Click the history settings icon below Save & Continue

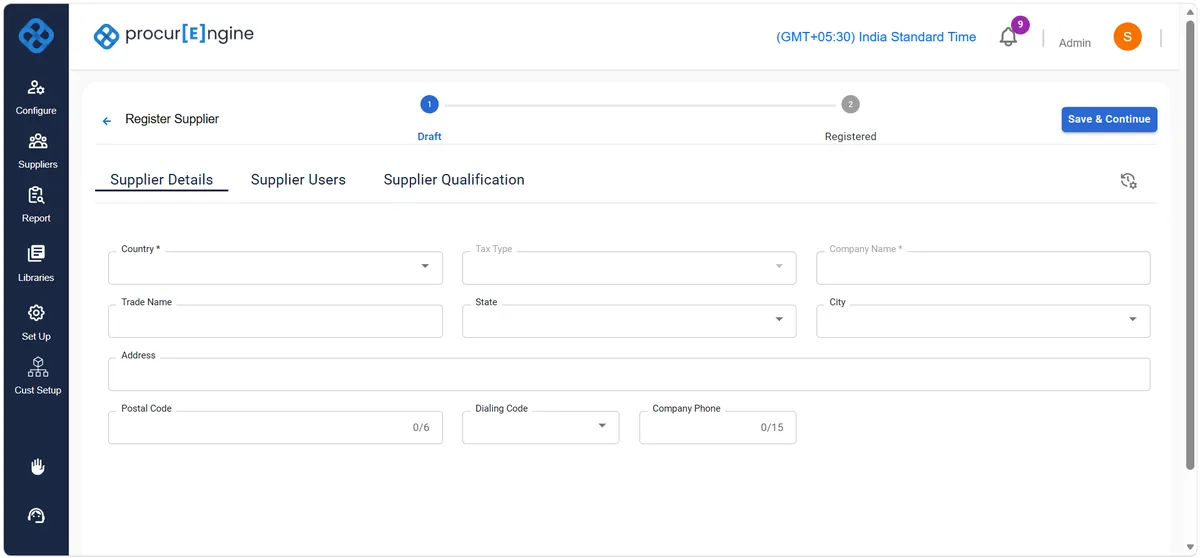(1128, 181)
